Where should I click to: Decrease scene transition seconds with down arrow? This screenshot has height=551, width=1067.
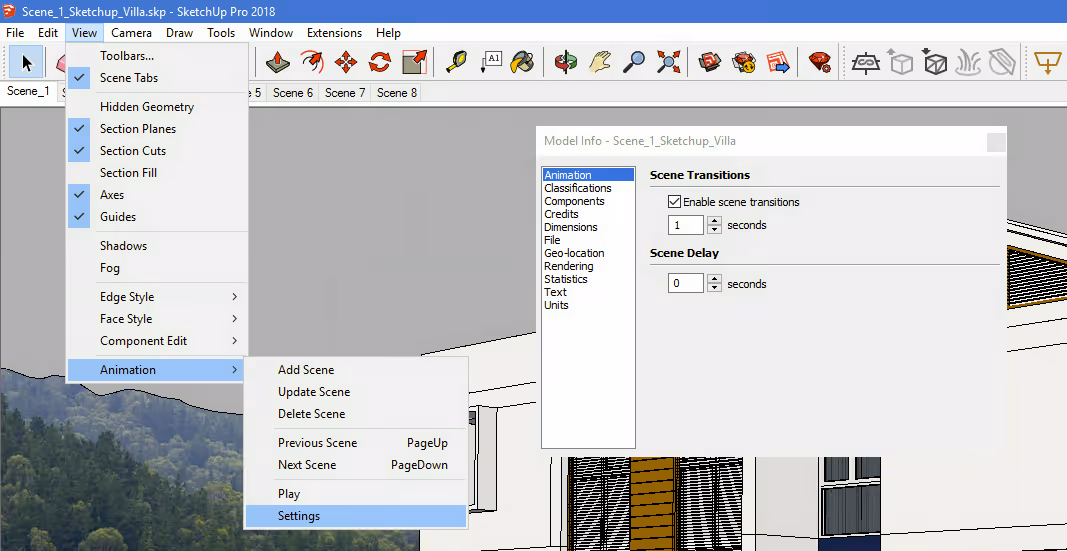point(714,229)
